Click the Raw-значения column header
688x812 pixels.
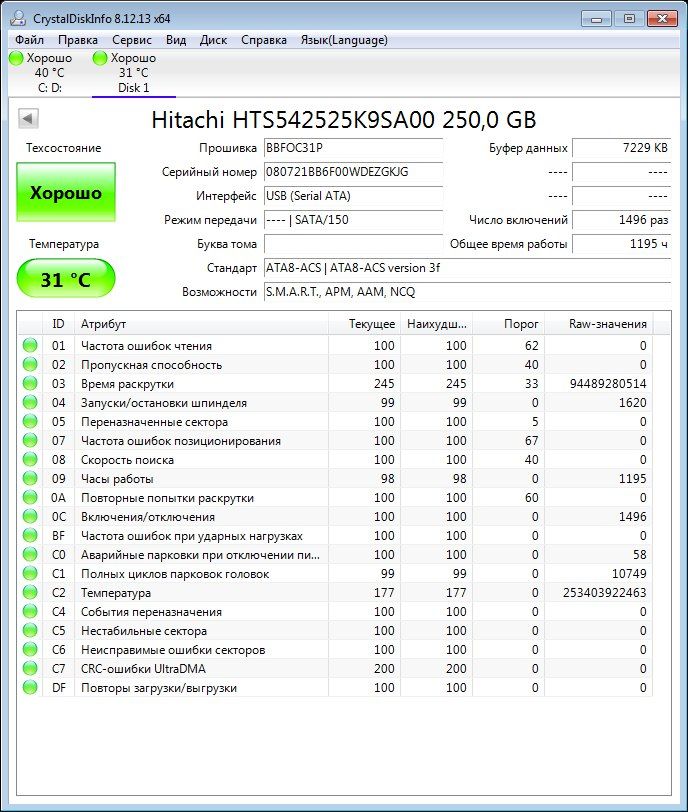point(598,324)
